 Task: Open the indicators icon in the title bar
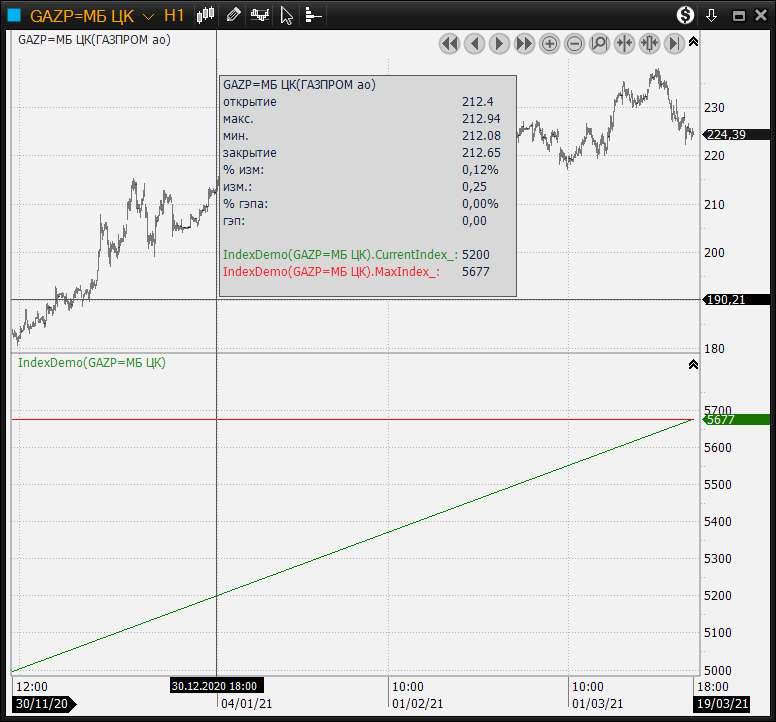(260, 15)
